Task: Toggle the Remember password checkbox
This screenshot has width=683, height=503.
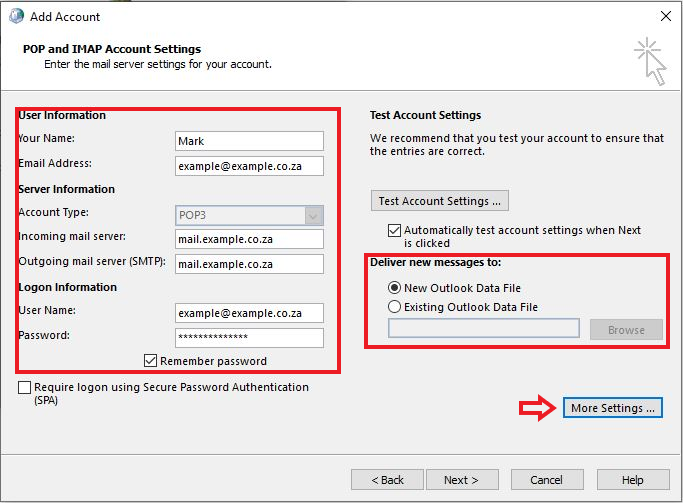Action: pos(150,361)
